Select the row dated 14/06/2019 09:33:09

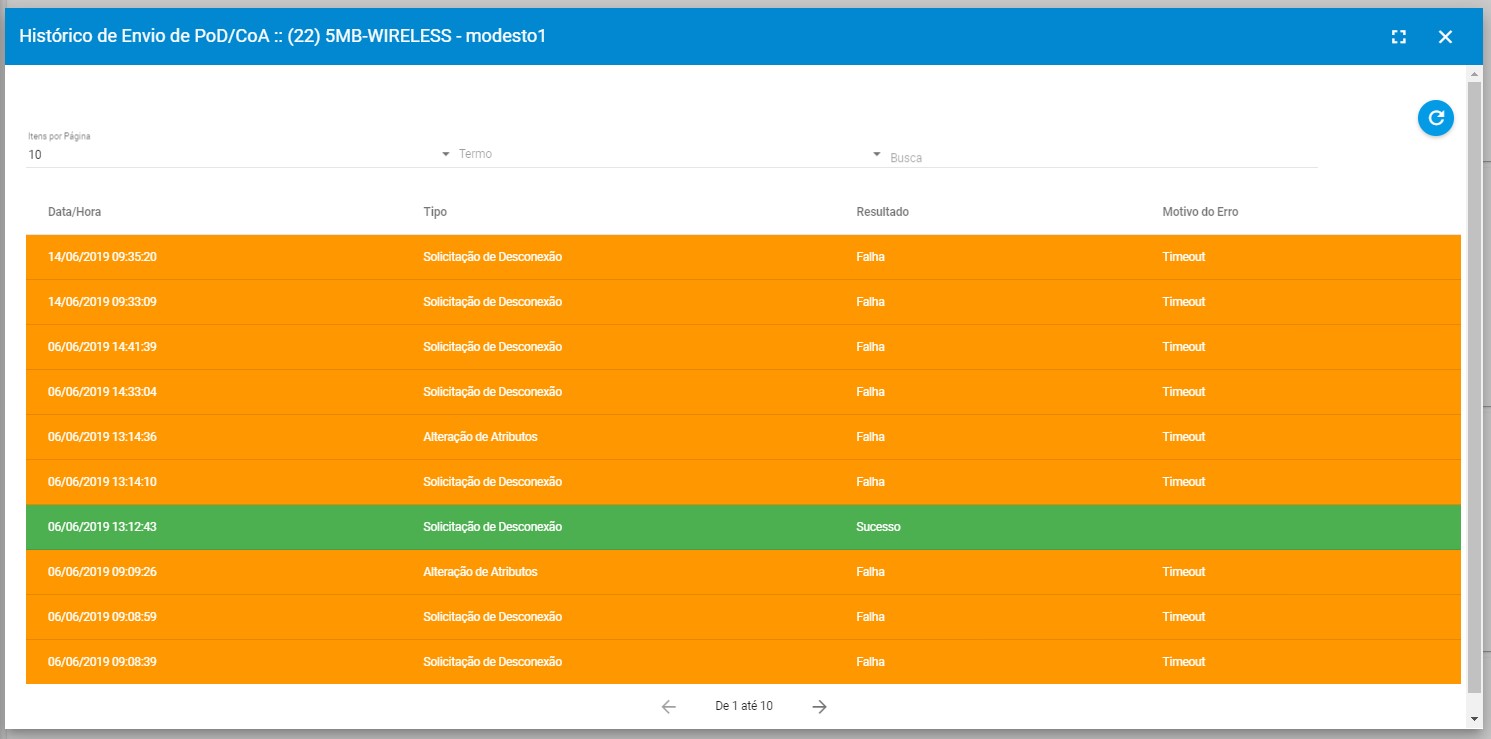coord(743,302)
